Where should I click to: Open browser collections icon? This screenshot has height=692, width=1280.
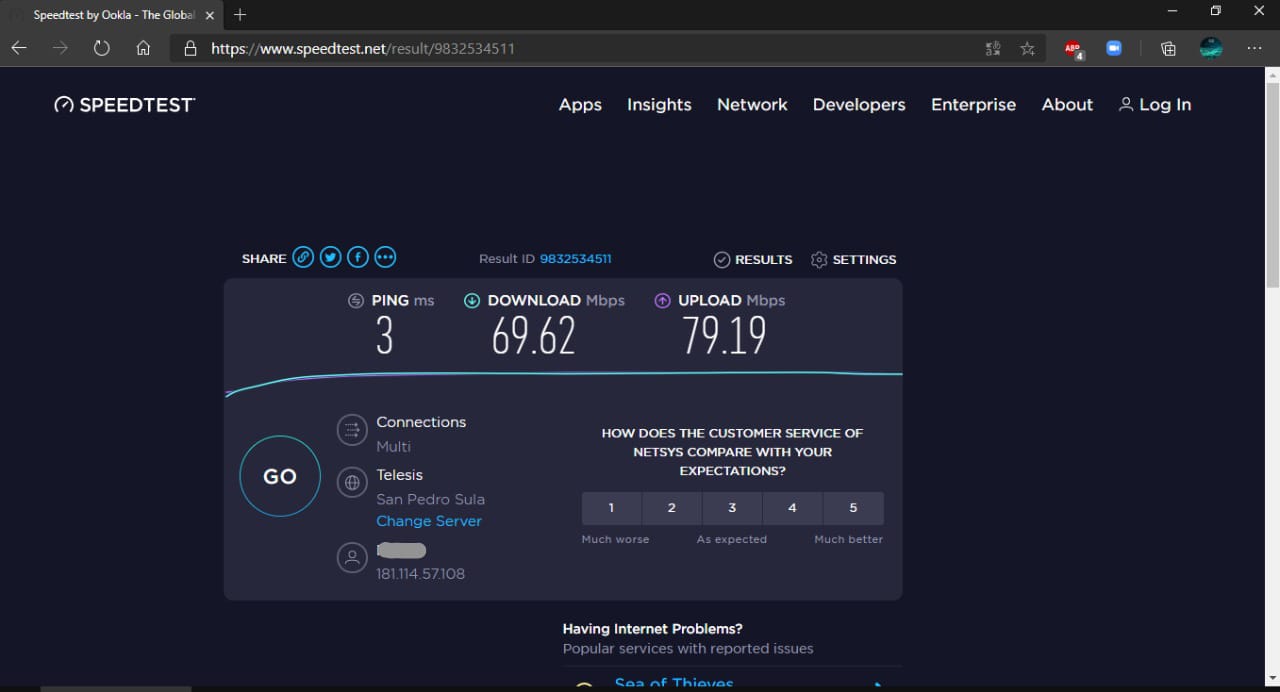click(1168, 48)
